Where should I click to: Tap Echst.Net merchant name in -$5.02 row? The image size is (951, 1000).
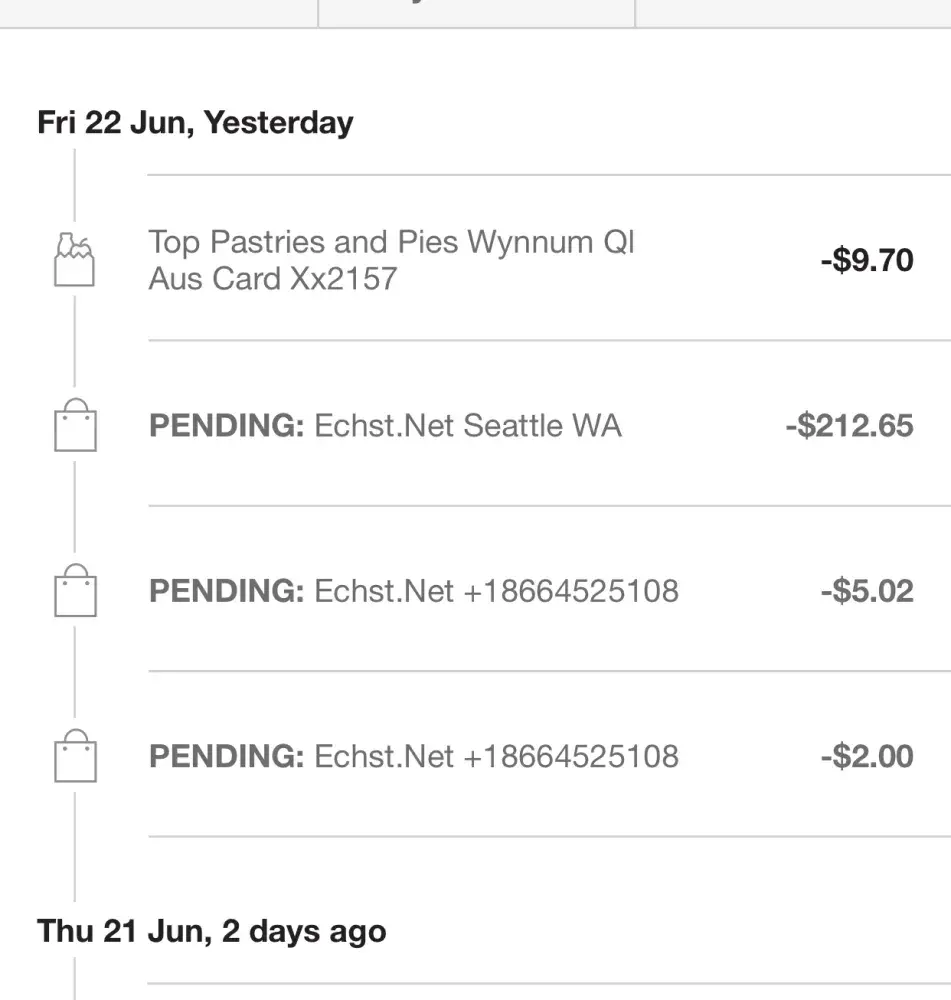(384, 591)
